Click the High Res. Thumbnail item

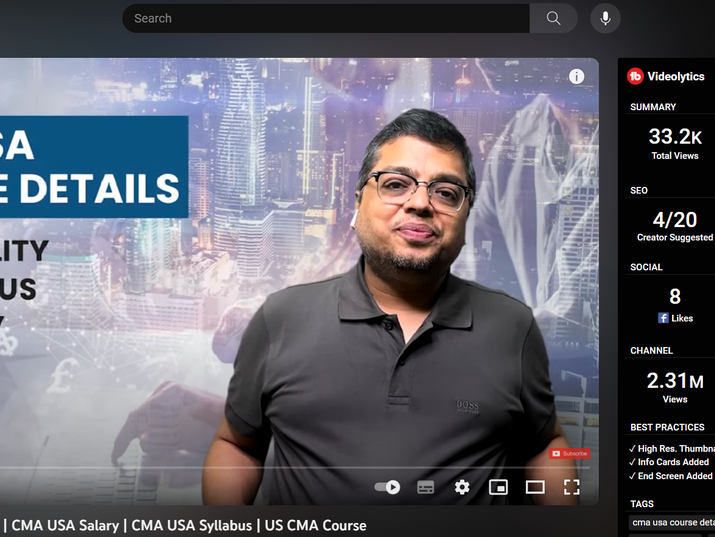point(672,449)
